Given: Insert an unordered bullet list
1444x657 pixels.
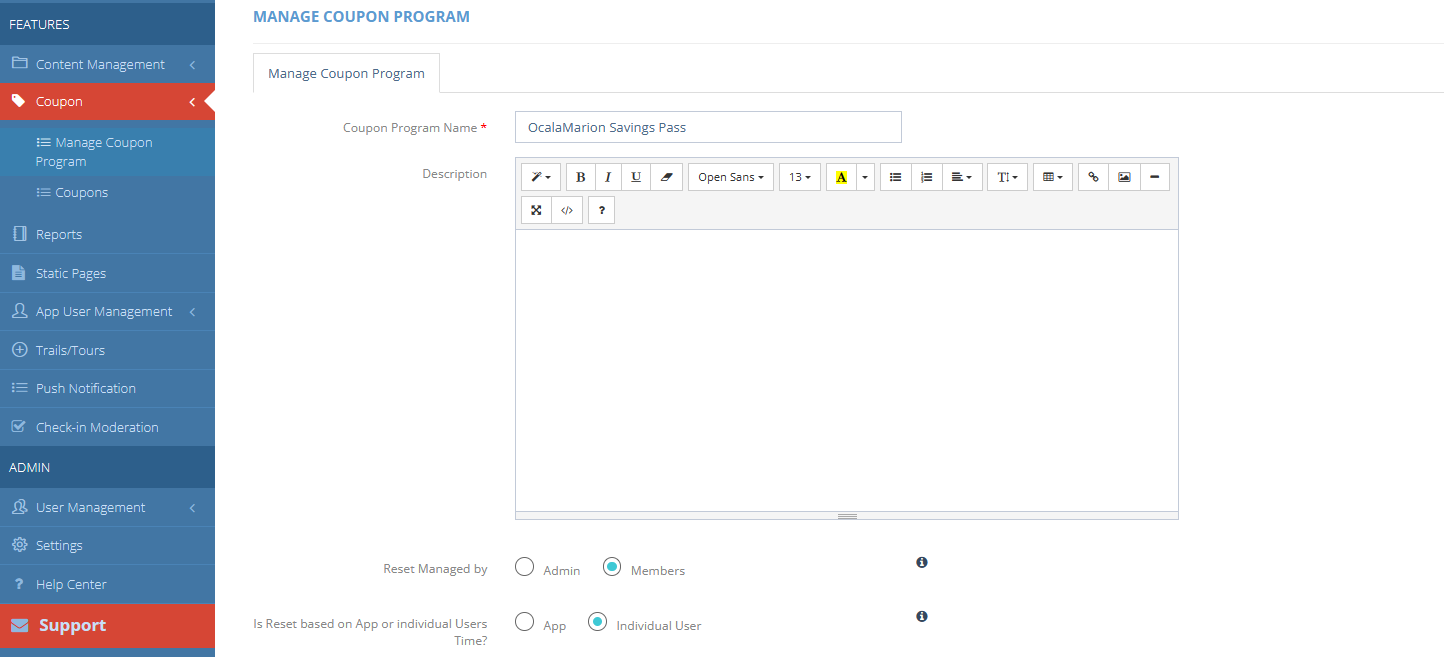Looking at the screenshot, I should (895, 177).
